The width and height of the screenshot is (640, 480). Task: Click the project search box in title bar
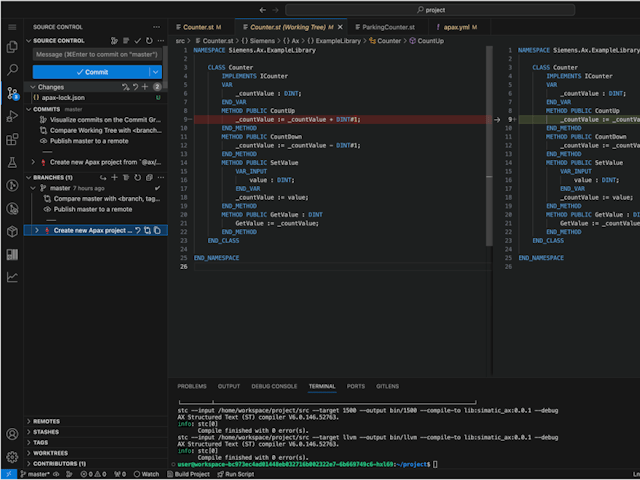click(430, 10)
